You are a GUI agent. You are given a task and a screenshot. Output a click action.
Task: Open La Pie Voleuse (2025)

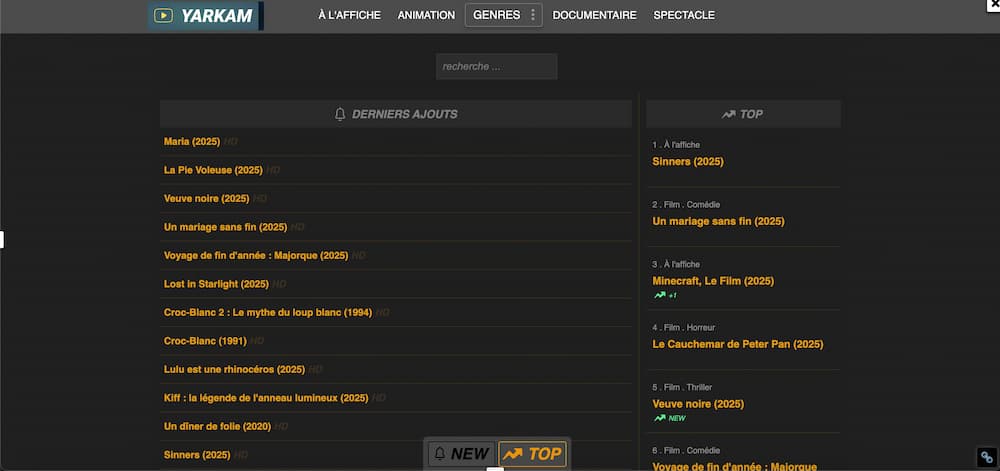point(213,170)
